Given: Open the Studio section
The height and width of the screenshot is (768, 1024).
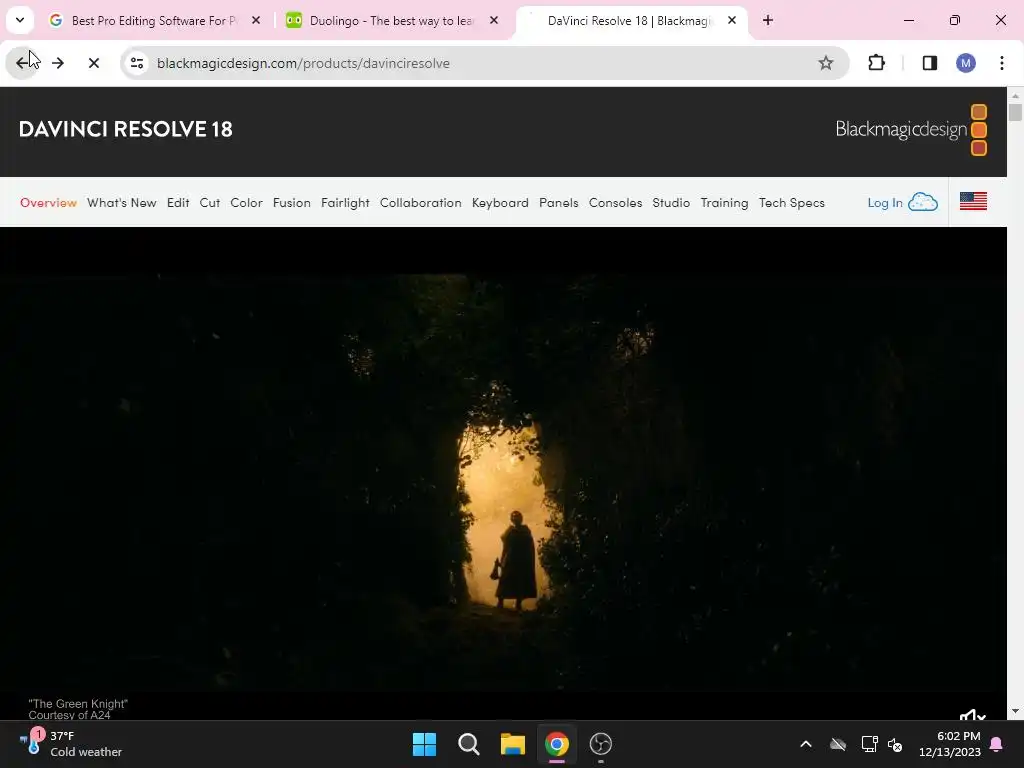Looking at the screenshot, I should (671, 203).
